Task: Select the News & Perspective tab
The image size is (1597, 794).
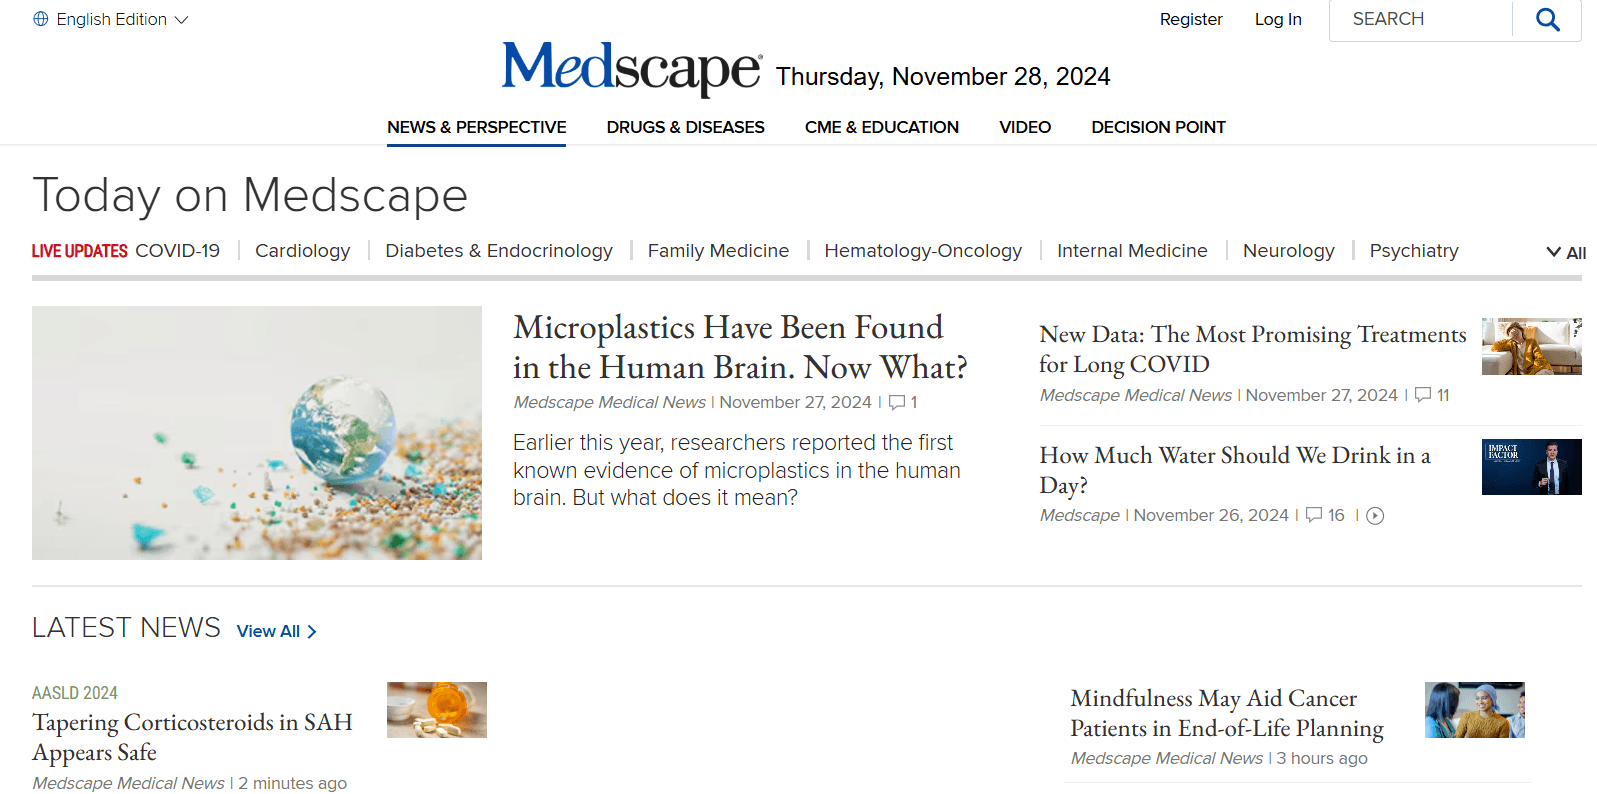Action: (476, 127)
